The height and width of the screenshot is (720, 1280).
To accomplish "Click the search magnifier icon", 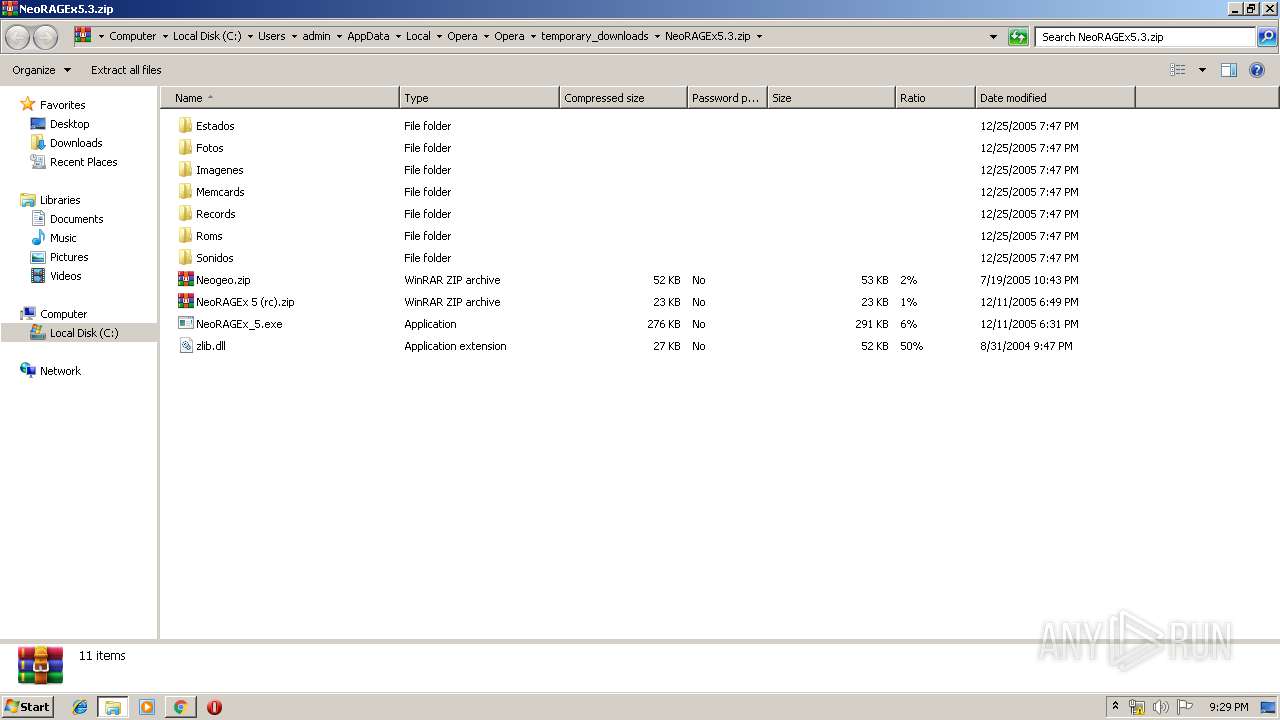I will (x=1267, y=37).
